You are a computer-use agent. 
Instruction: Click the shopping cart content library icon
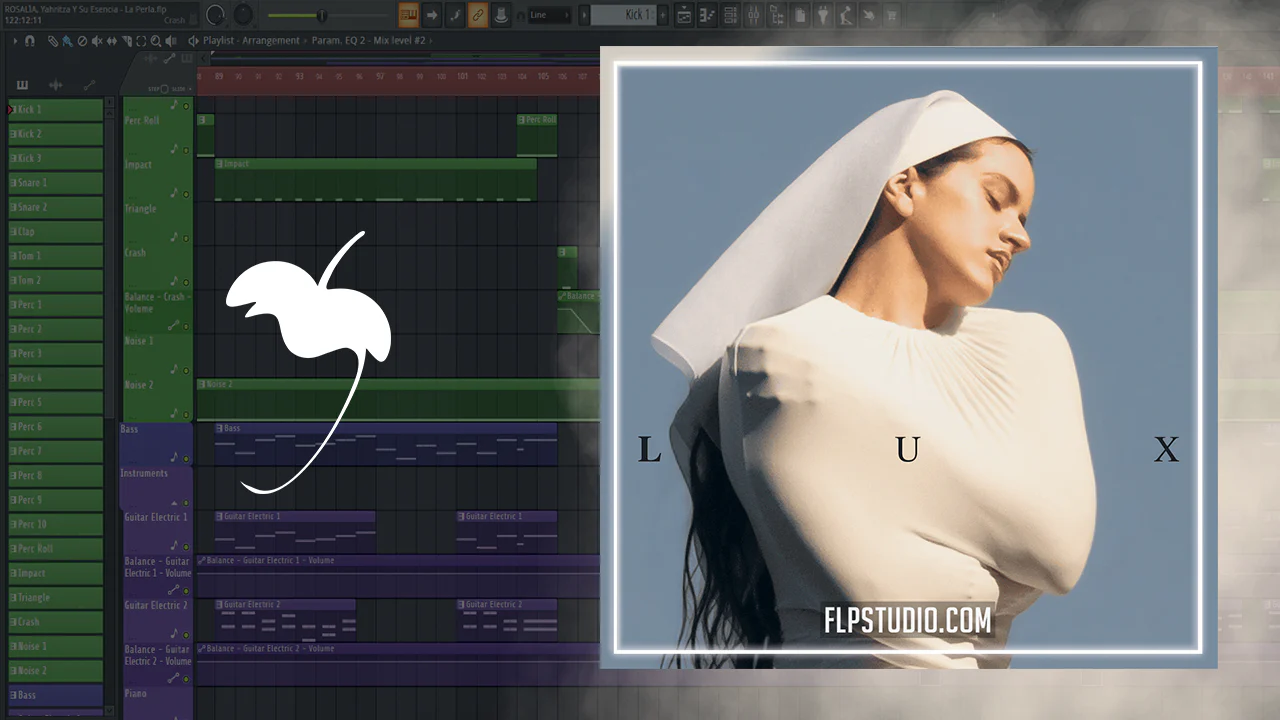tap(890, 15)
